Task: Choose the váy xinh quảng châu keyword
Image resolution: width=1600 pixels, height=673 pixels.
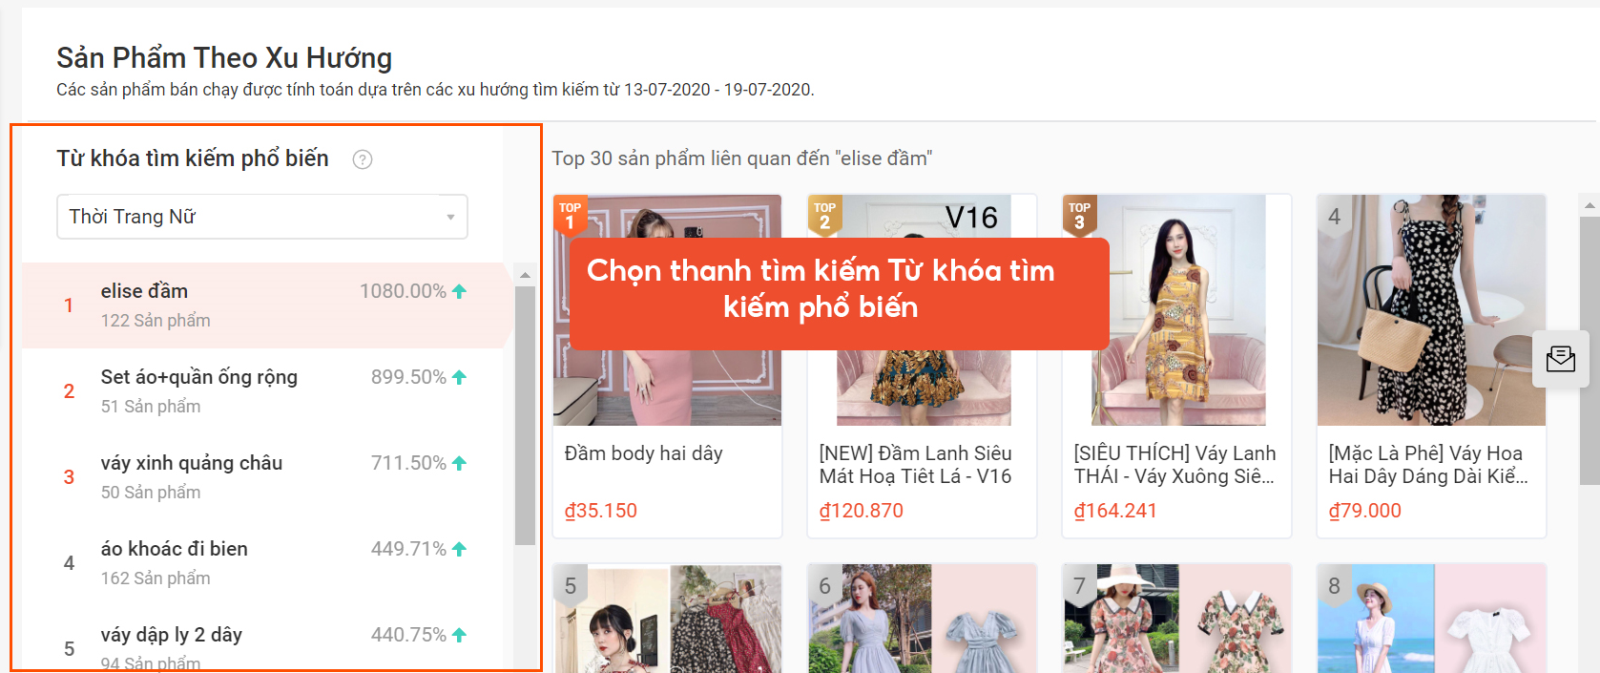Action: (x=191, y=463)
